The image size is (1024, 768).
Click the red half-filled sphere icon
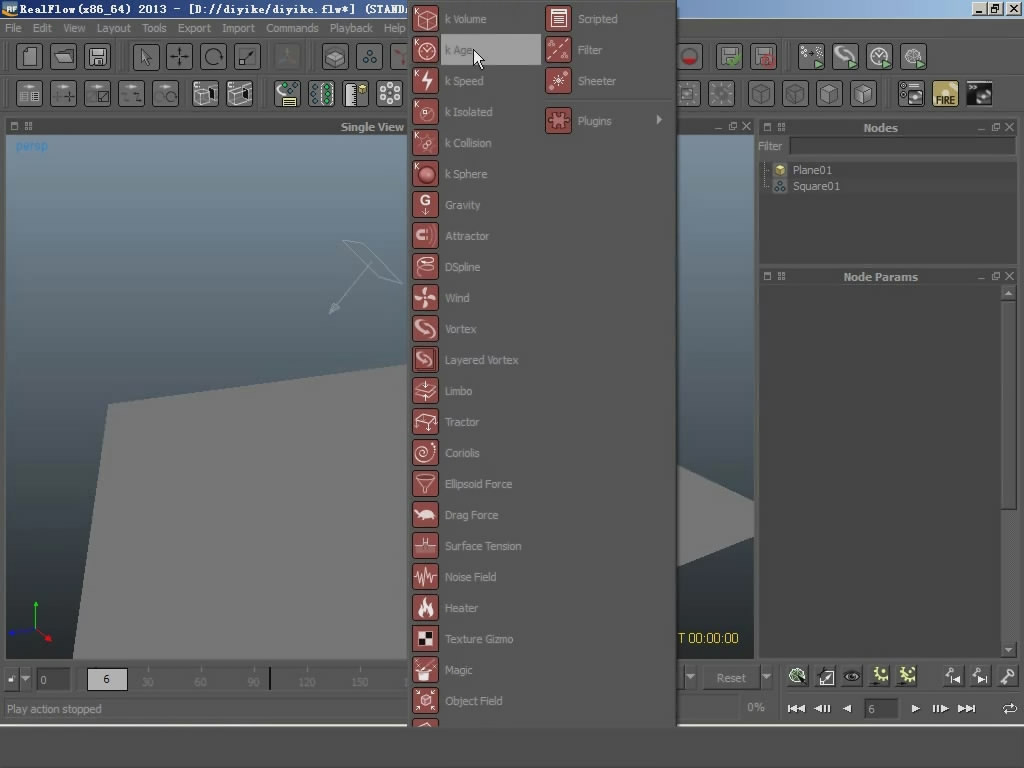pos(690,57)
